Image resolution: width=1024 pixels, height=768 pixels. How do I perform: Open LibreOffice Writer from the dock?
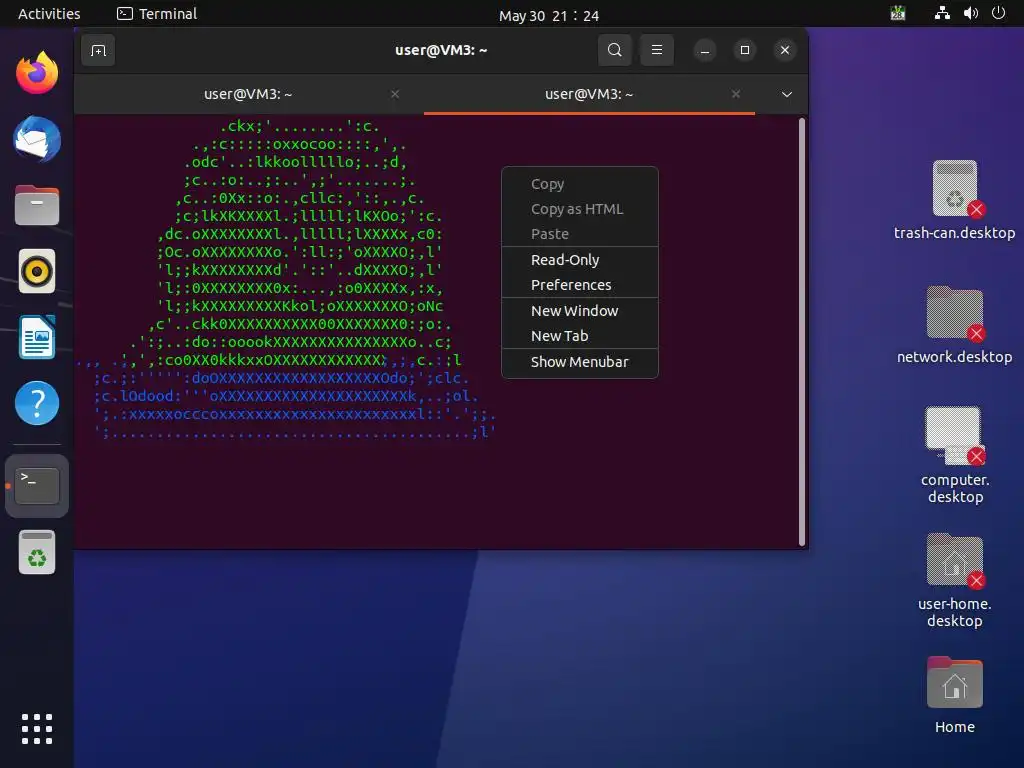(x=37, y=337)
